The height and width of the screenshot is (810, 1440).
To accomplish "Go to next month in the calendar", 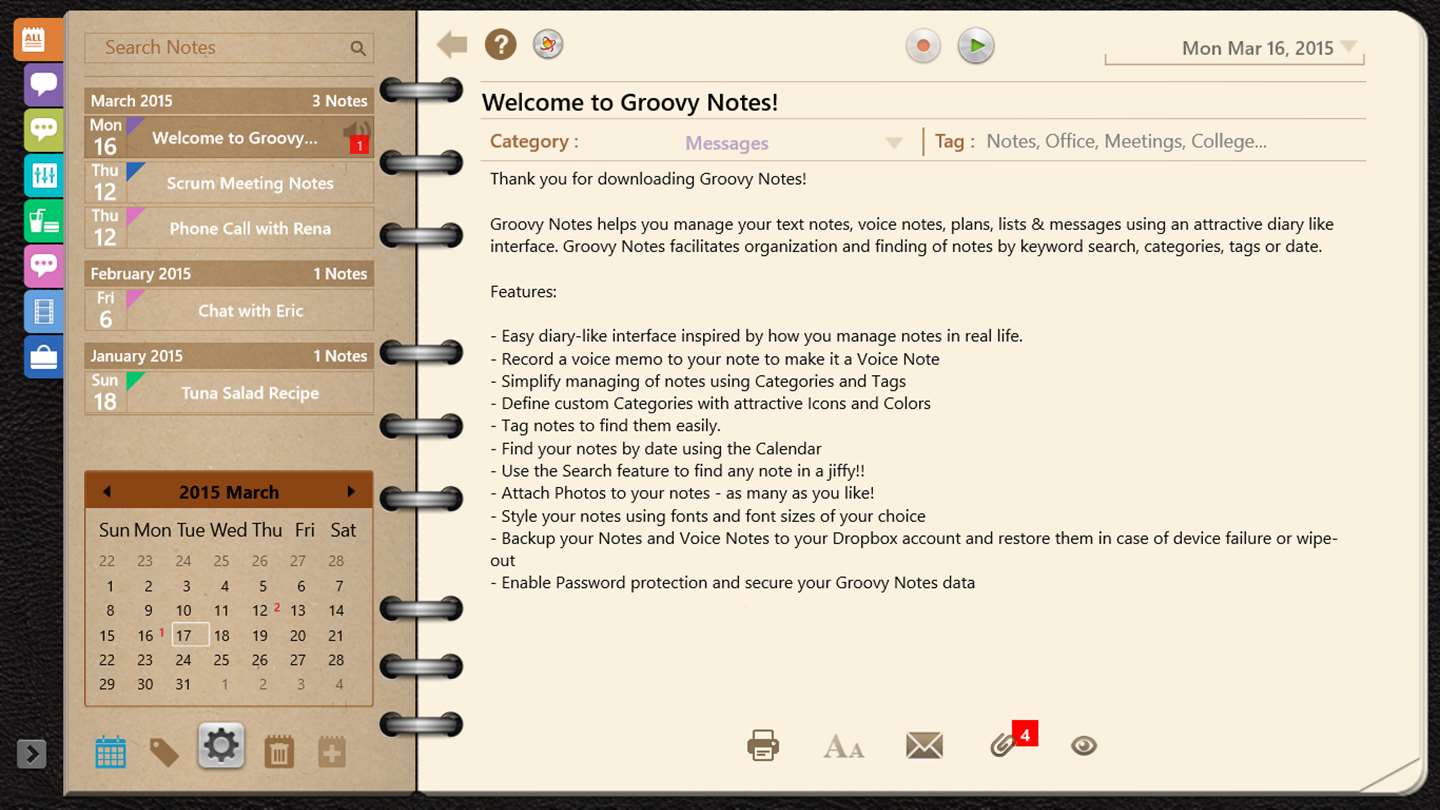I will (x=351, y=492).
